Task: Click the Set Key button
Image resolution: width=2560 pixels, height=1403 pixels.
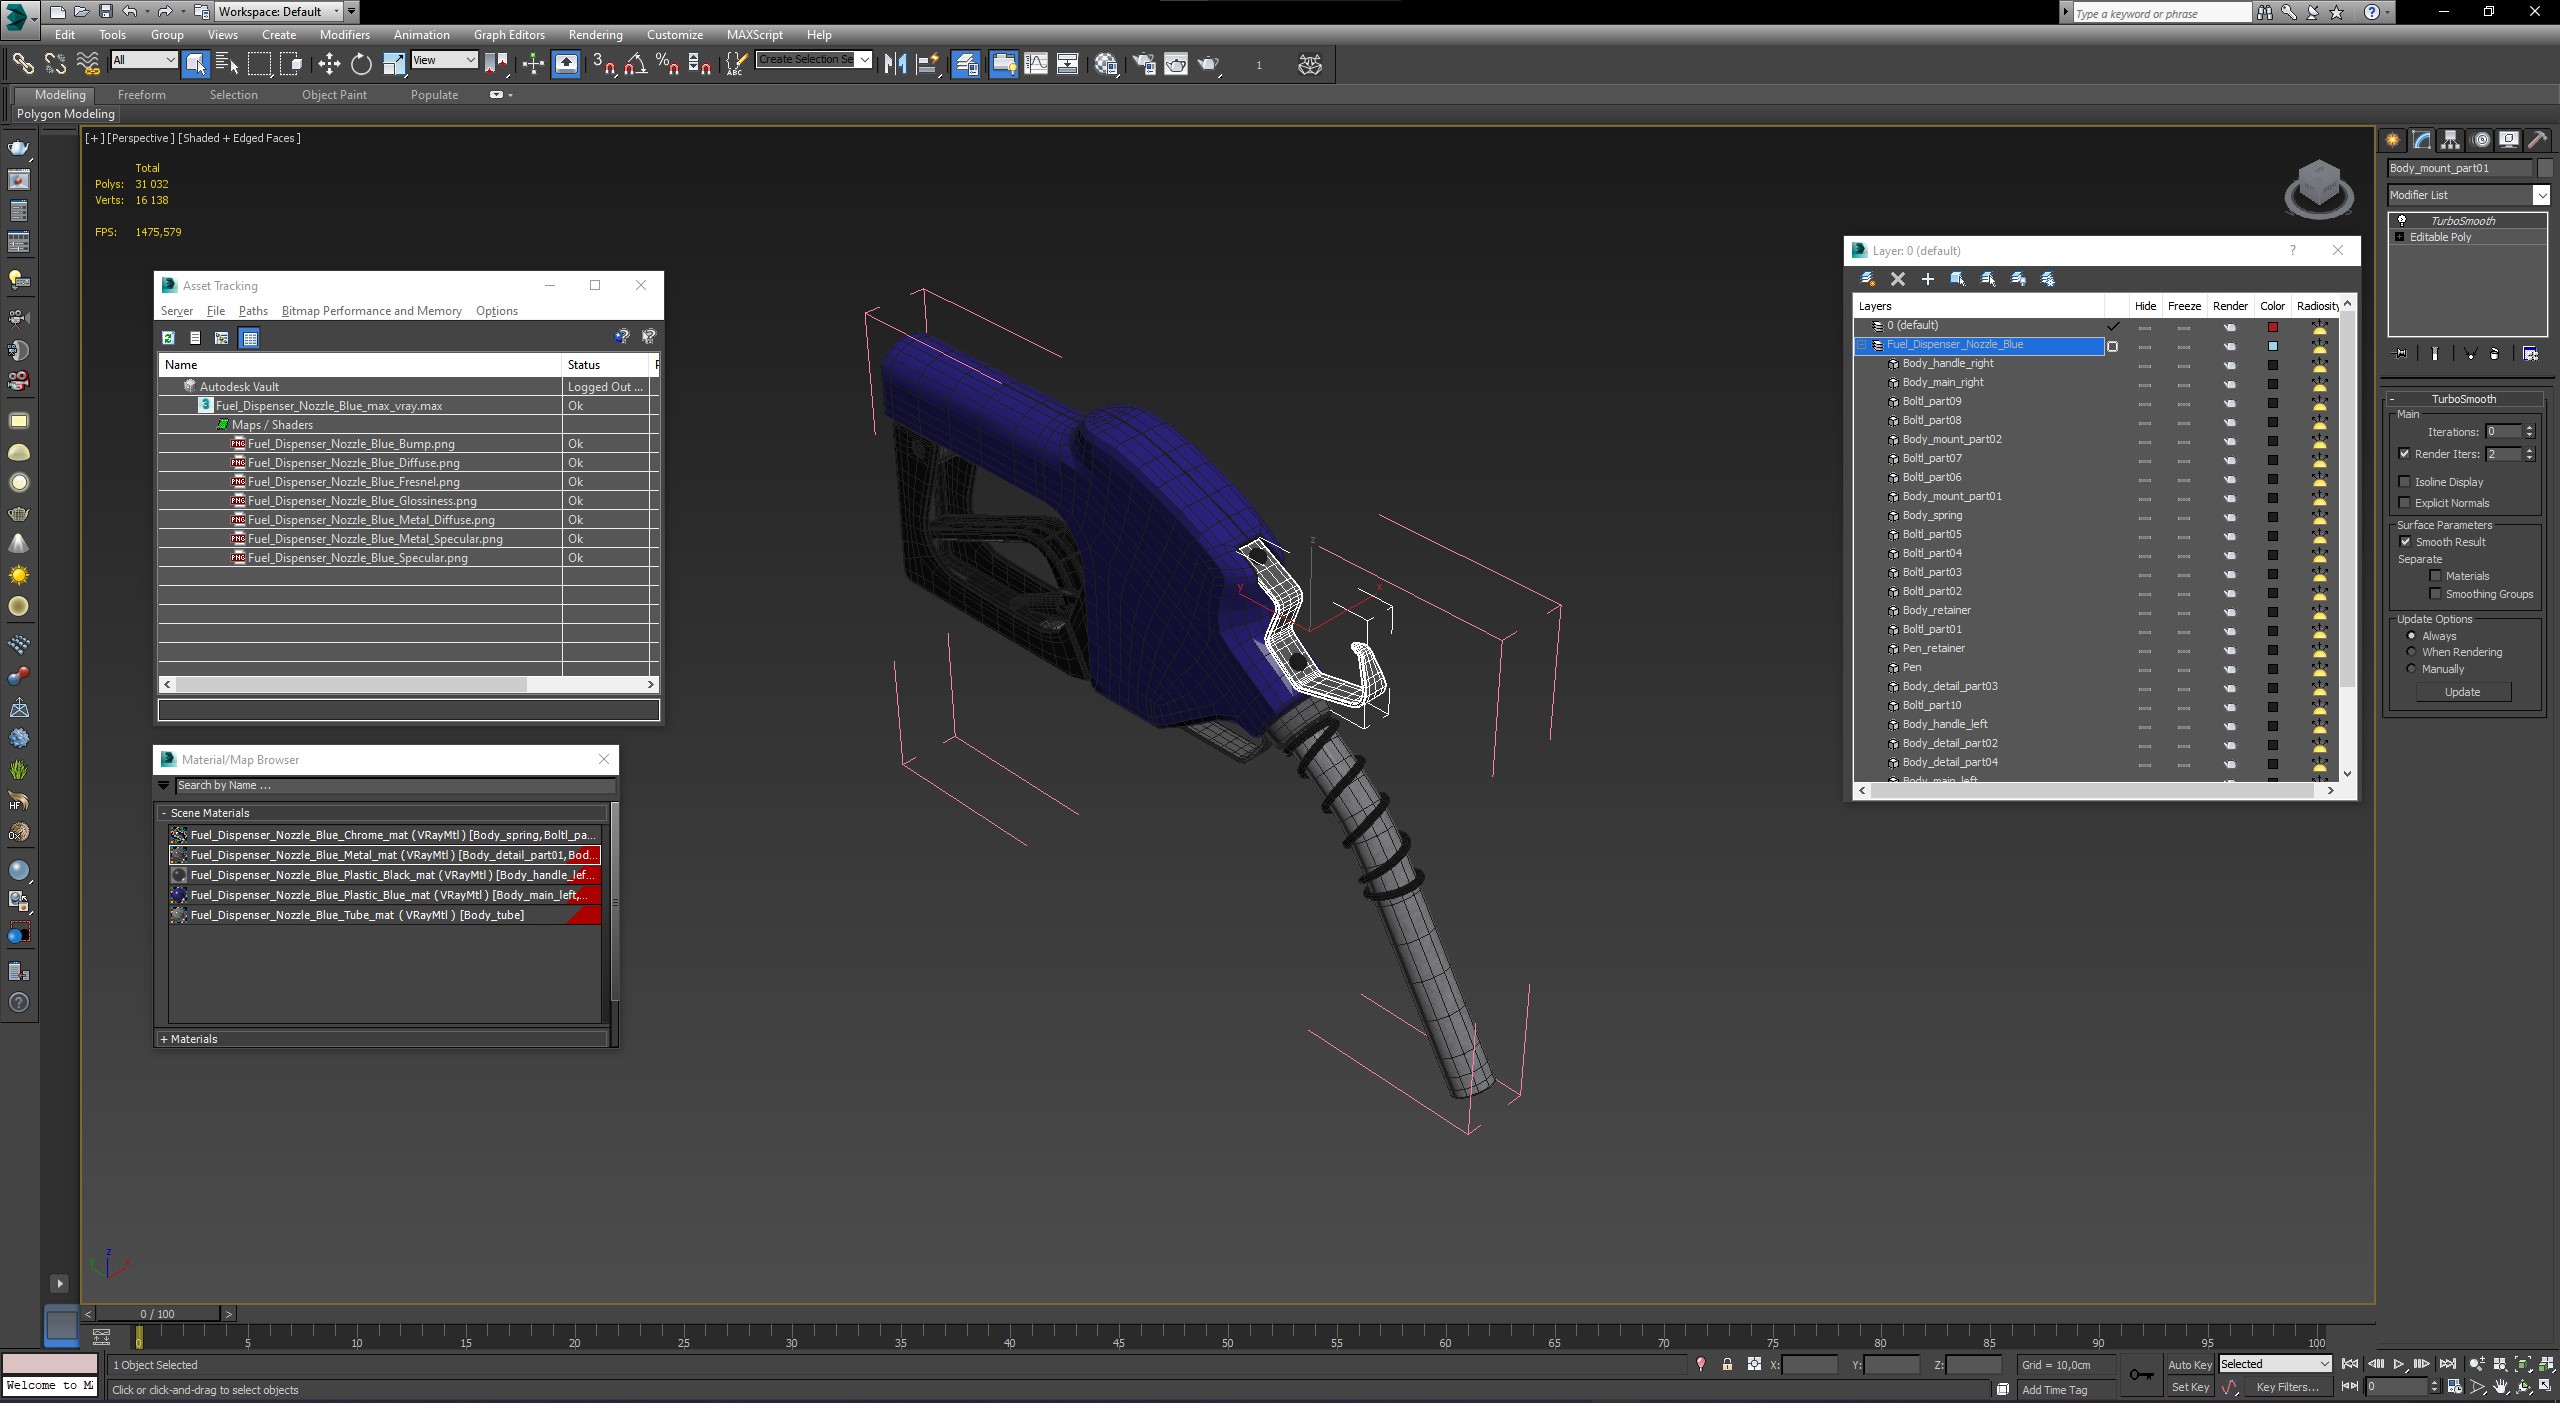Action: [x=2189, y=1387]
